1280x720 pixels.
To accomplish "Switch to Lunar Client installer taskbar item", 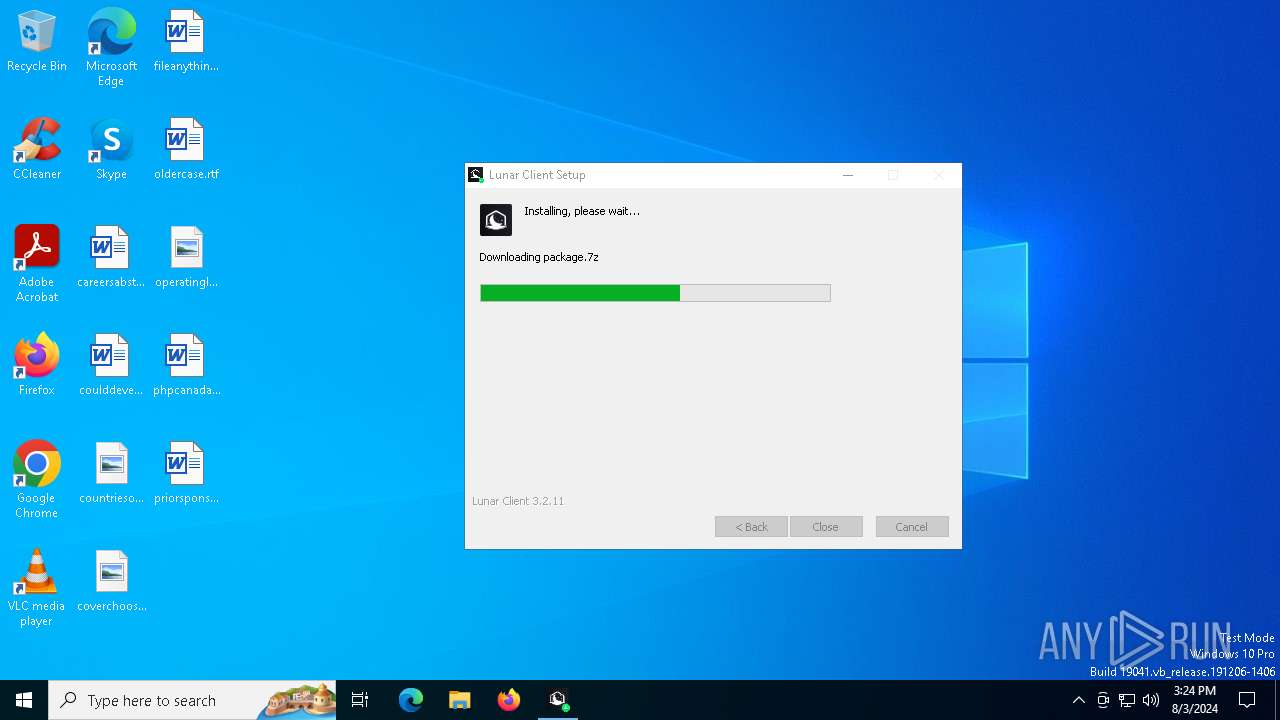I will click(558, 700).
